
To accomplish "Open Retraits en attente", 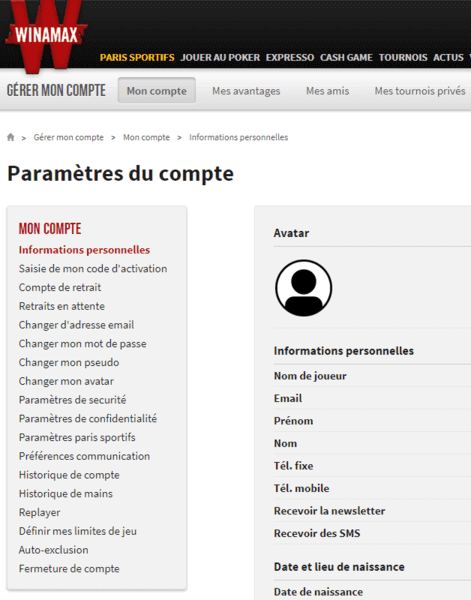I will pos(62,306).
